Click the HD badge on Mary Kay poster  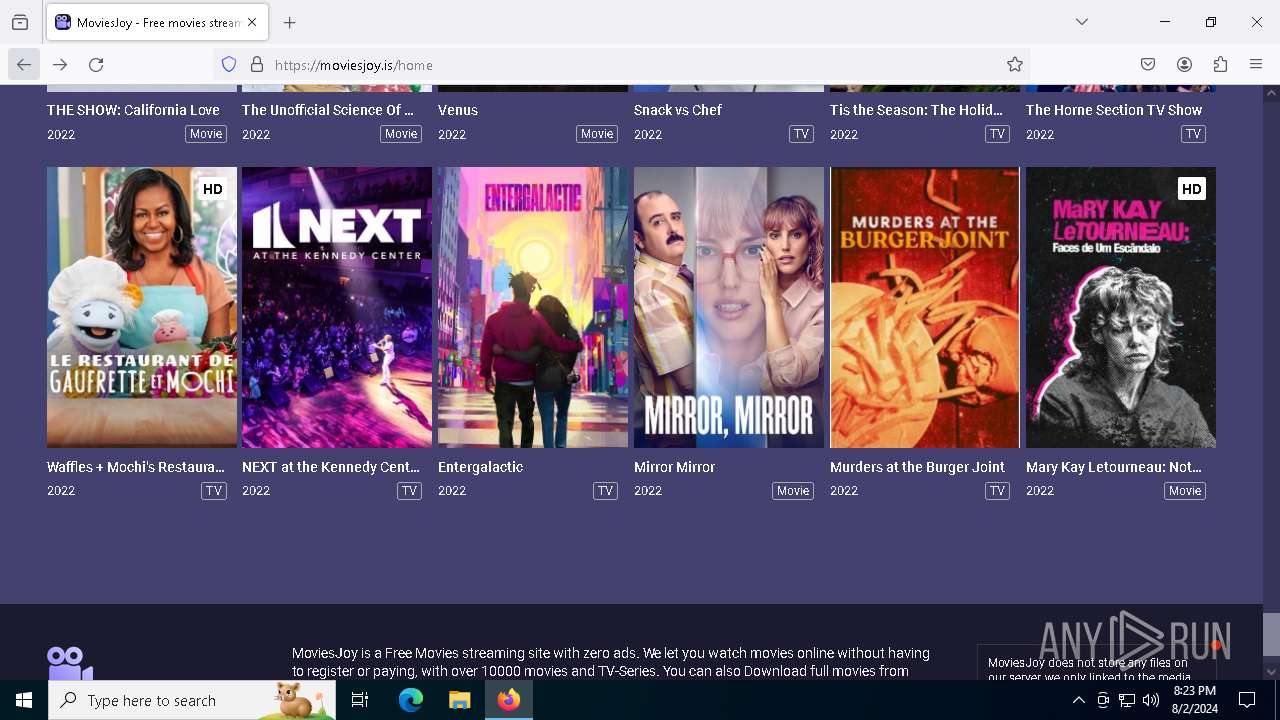point(1191,189)
